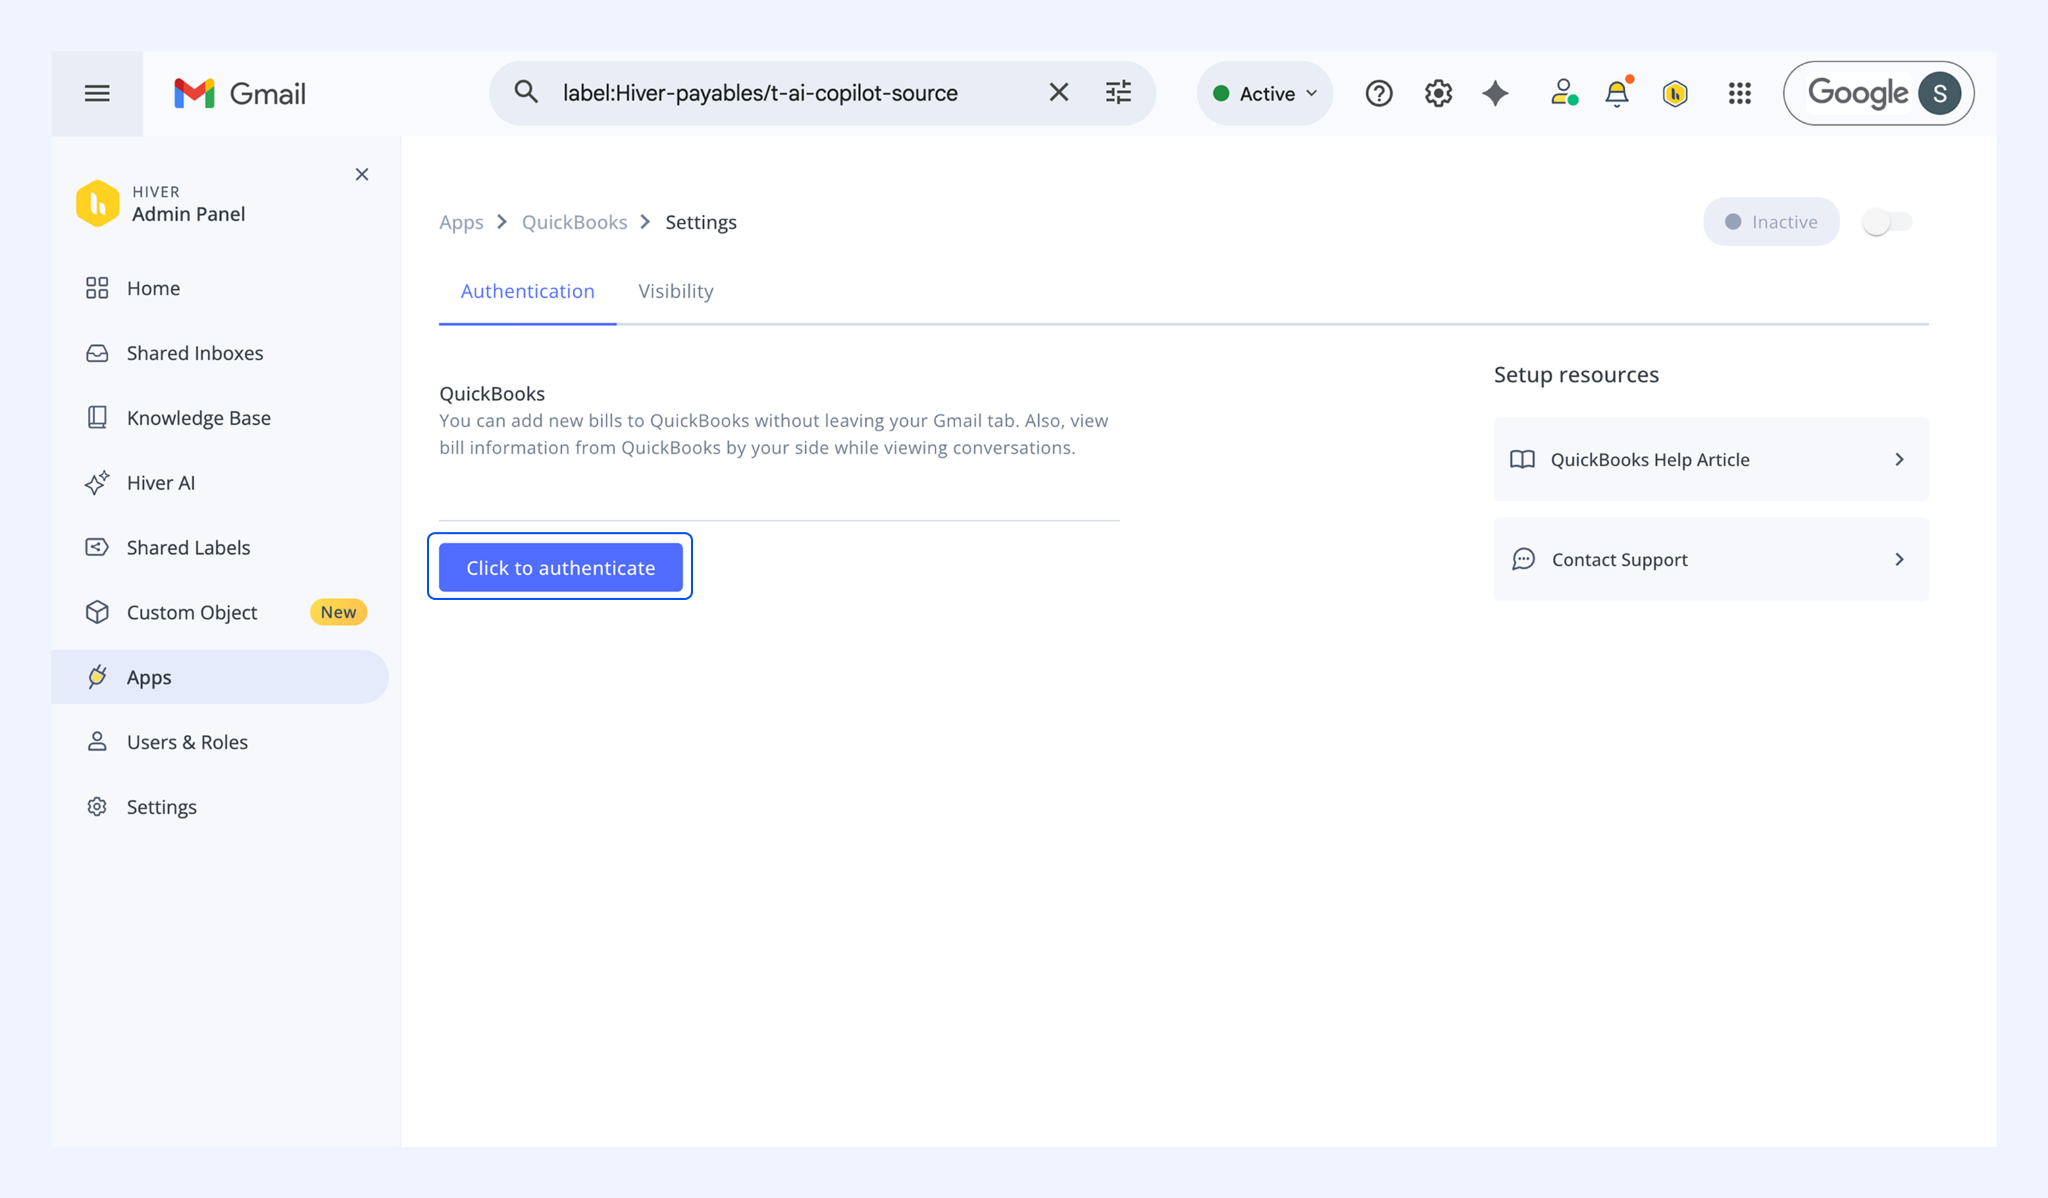Click the Settings gear icon in the sidebar
This screenshot has width=2048, height=1198.
coord(97,807)
